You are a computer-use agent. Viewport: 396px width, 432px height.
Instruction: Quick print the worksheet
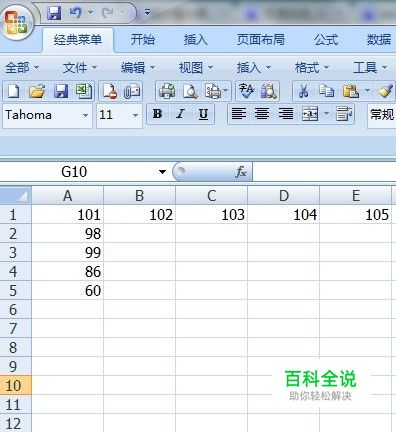point(167,91)
